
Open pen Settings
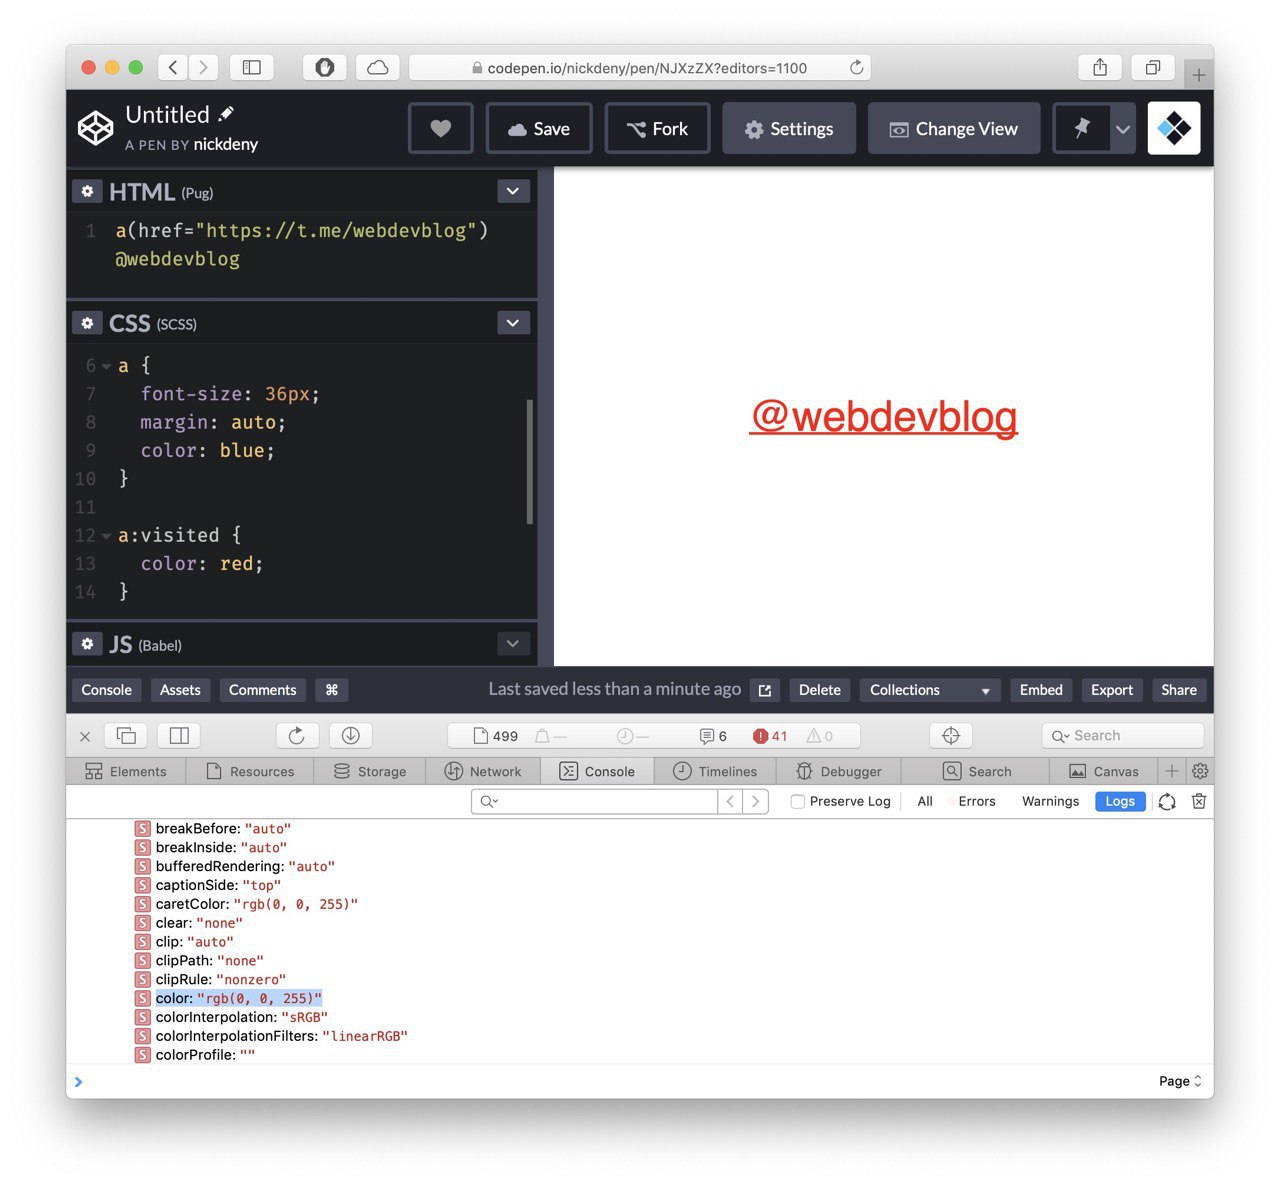pos(789,128)
